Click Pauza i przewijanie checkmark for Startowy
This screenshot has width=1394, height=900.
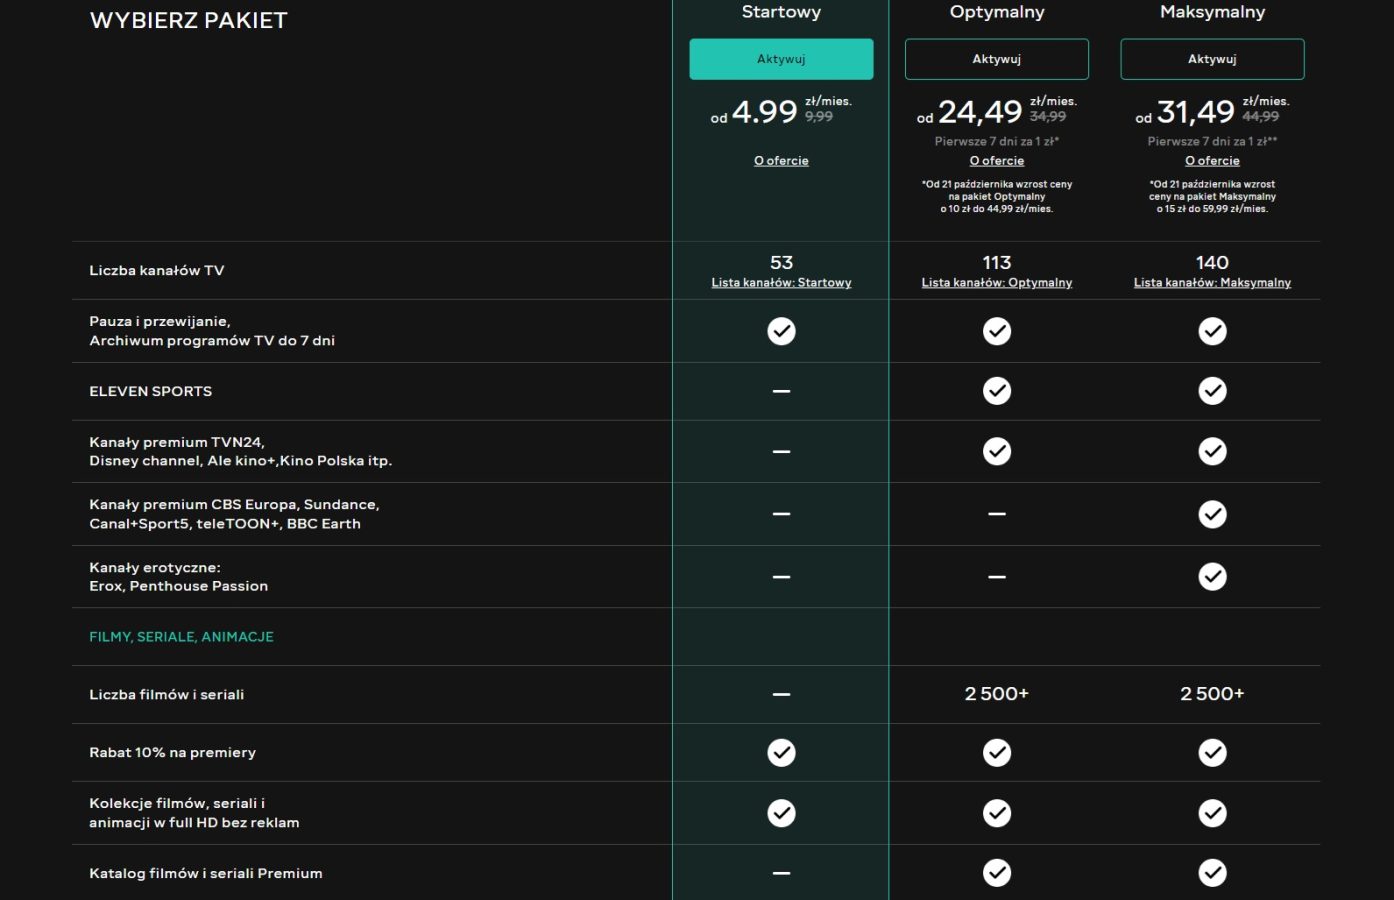[781, 331]
